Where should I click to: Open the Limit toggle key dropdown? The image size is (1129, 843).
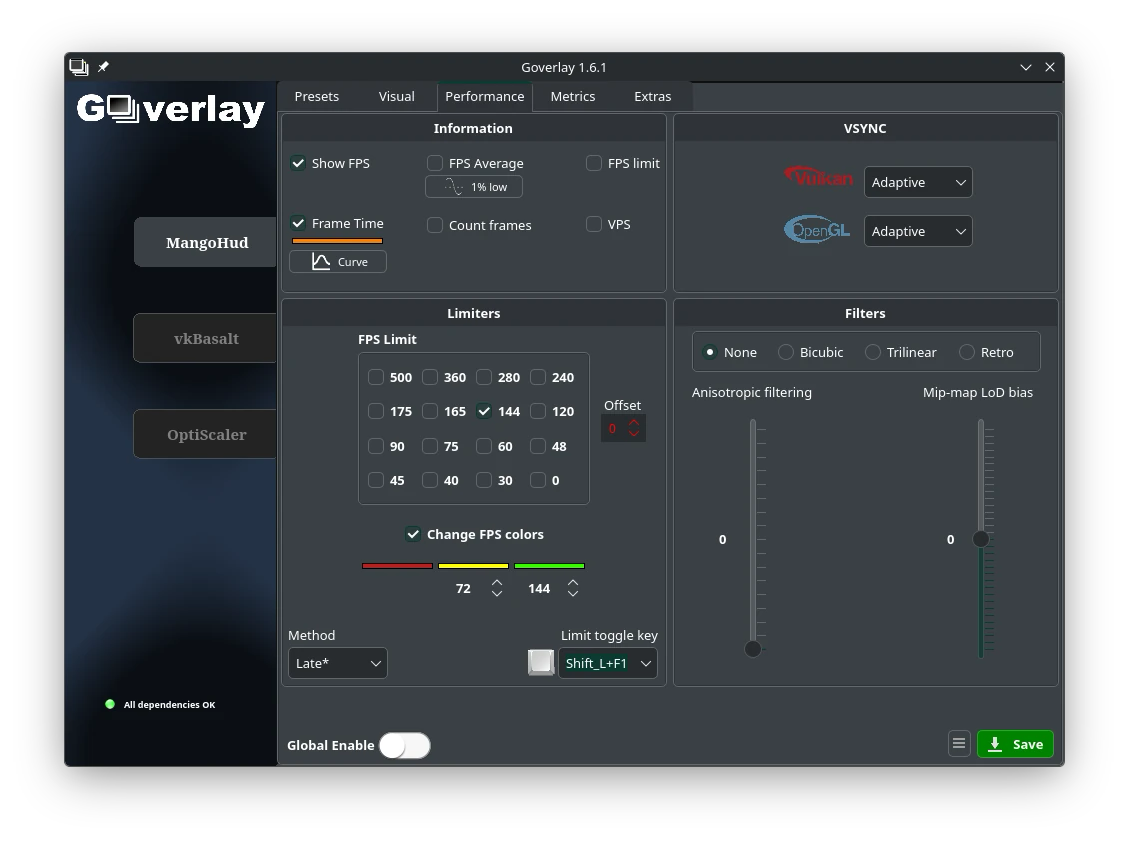[x=607, y=663]
